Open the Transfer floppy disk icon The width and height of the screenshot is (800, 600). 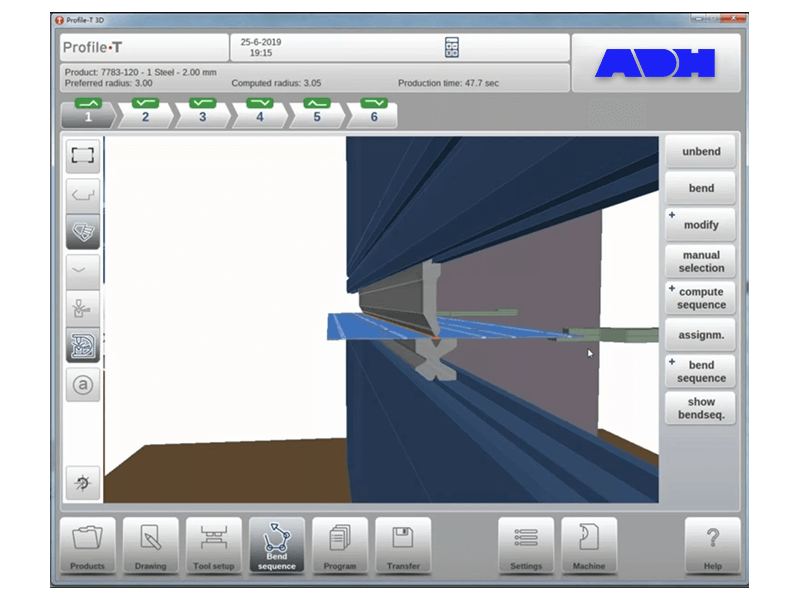pos(403,545)
